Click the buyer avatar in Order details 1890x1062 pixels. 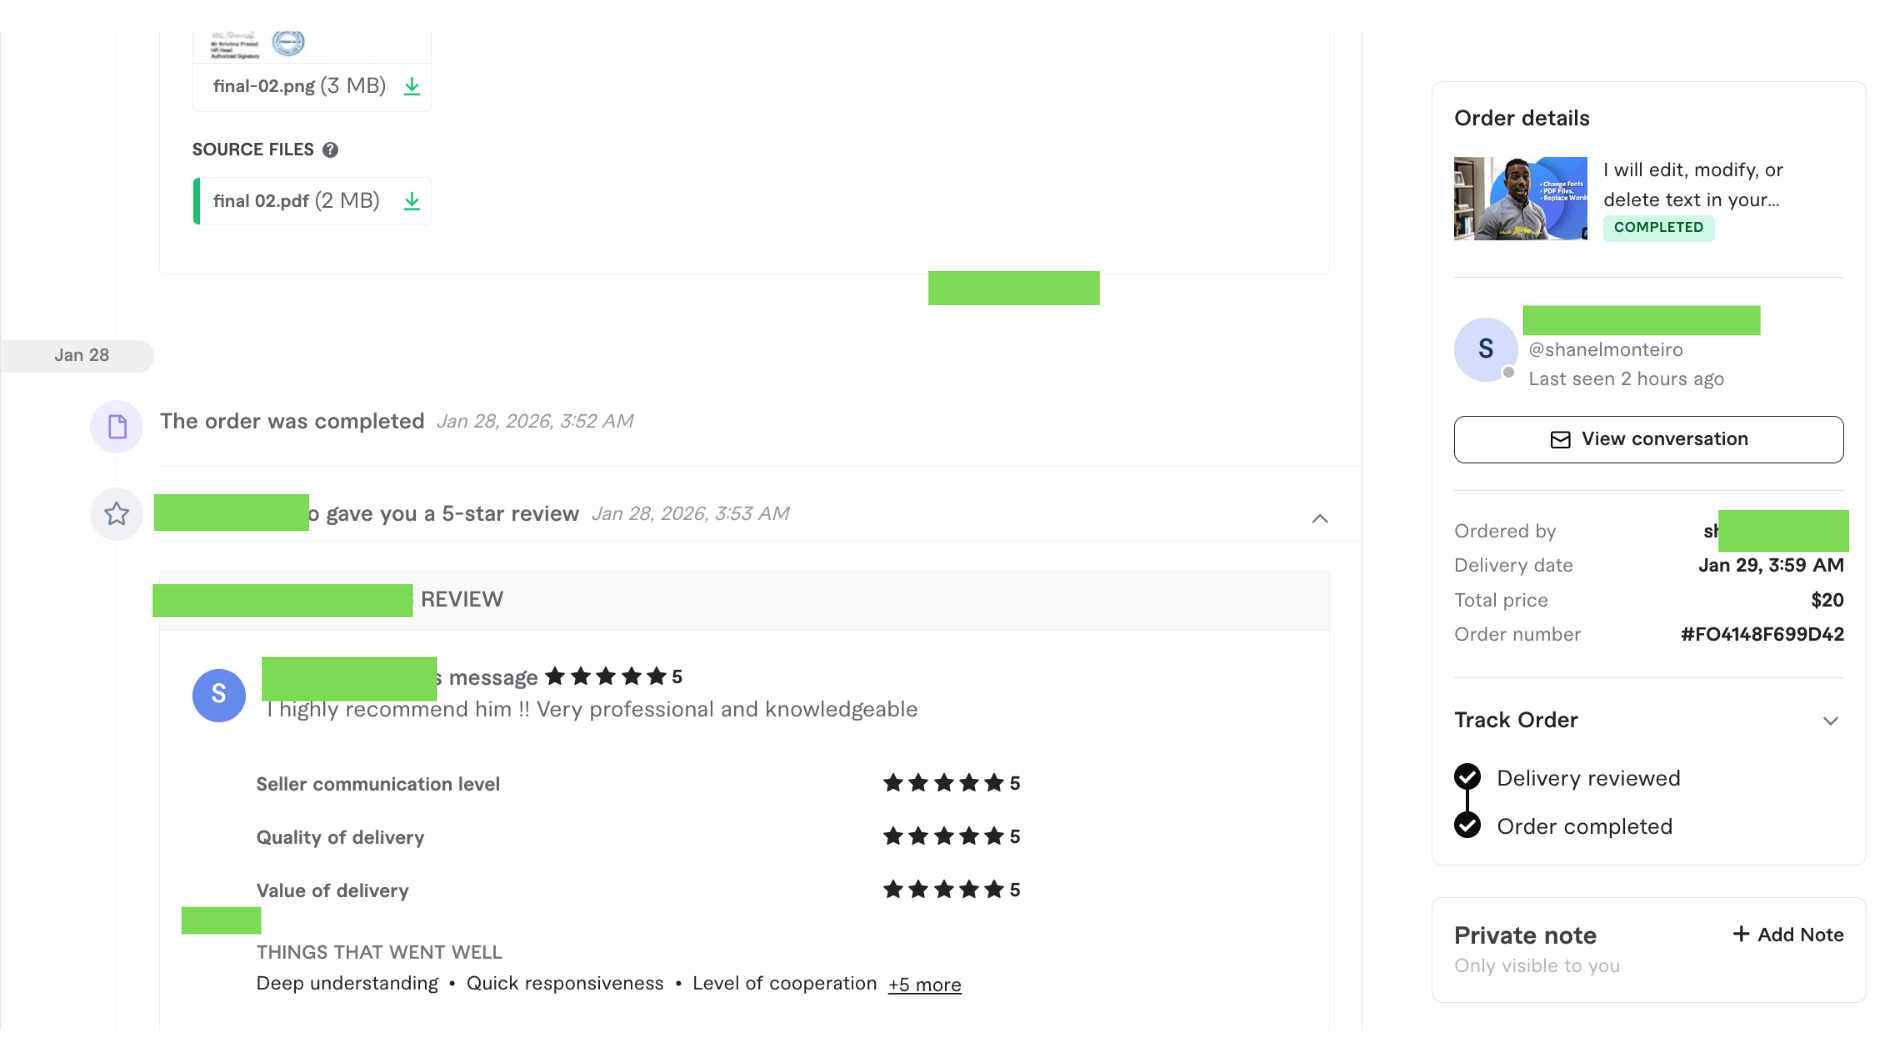[1485, 349]
